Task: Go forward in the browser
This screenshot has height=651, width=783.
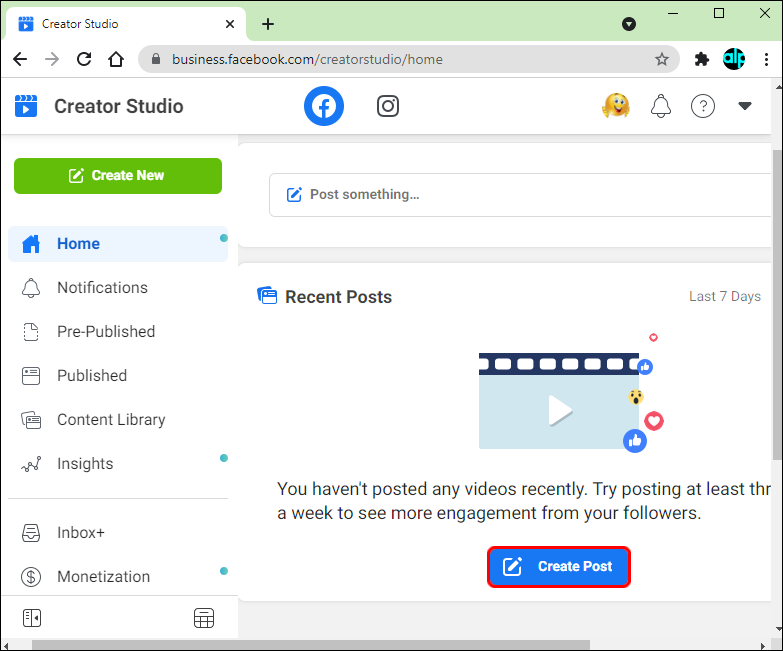Action: tap(52, 59)
